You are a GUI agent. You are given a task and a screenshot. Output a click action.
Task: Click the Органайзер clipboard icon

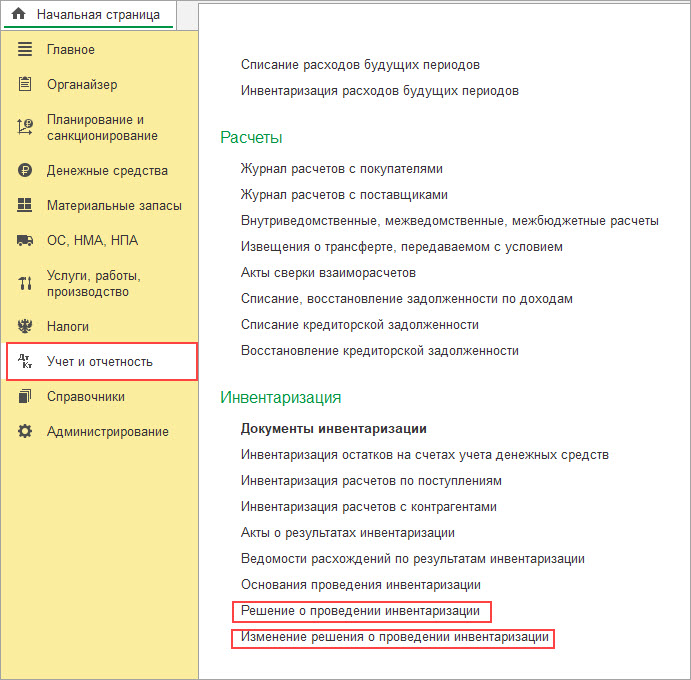(x=25, y=85)
